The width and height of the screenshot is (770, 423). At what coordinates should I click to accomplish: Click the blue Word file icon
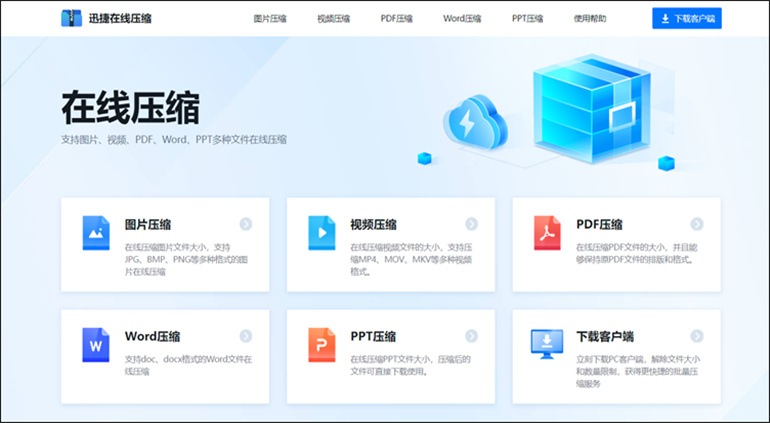[96, 345]
